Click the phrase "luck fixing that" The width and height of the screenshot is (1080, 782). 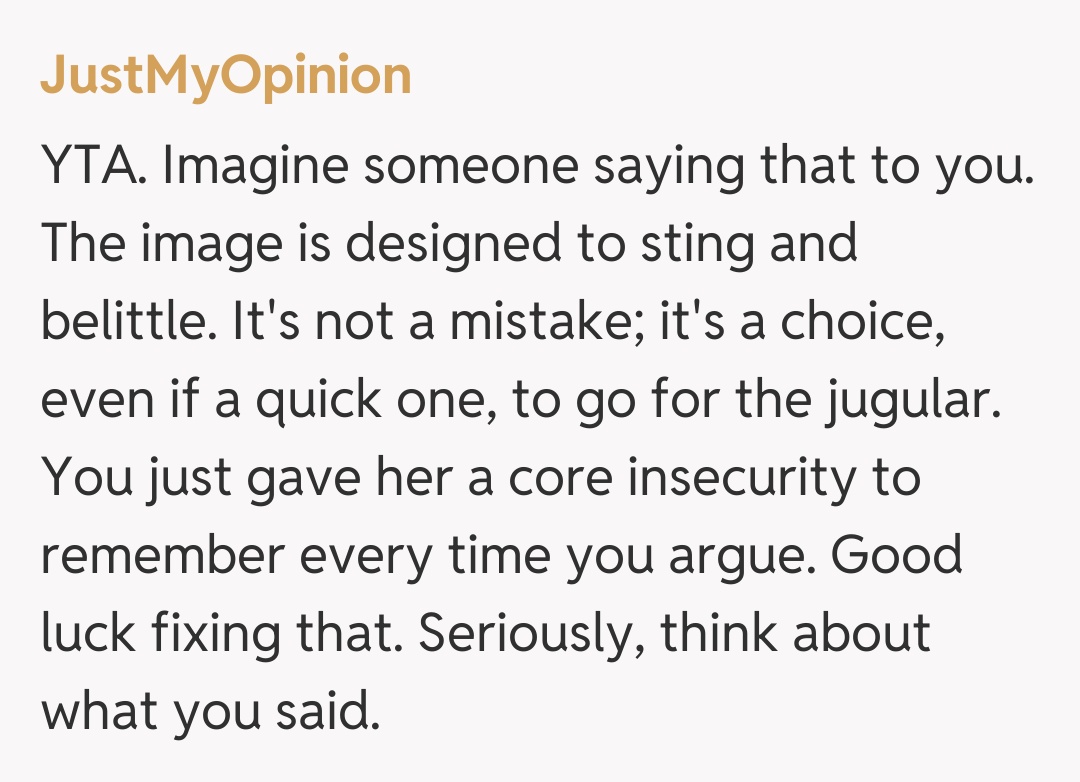click(x=220, y=633)
